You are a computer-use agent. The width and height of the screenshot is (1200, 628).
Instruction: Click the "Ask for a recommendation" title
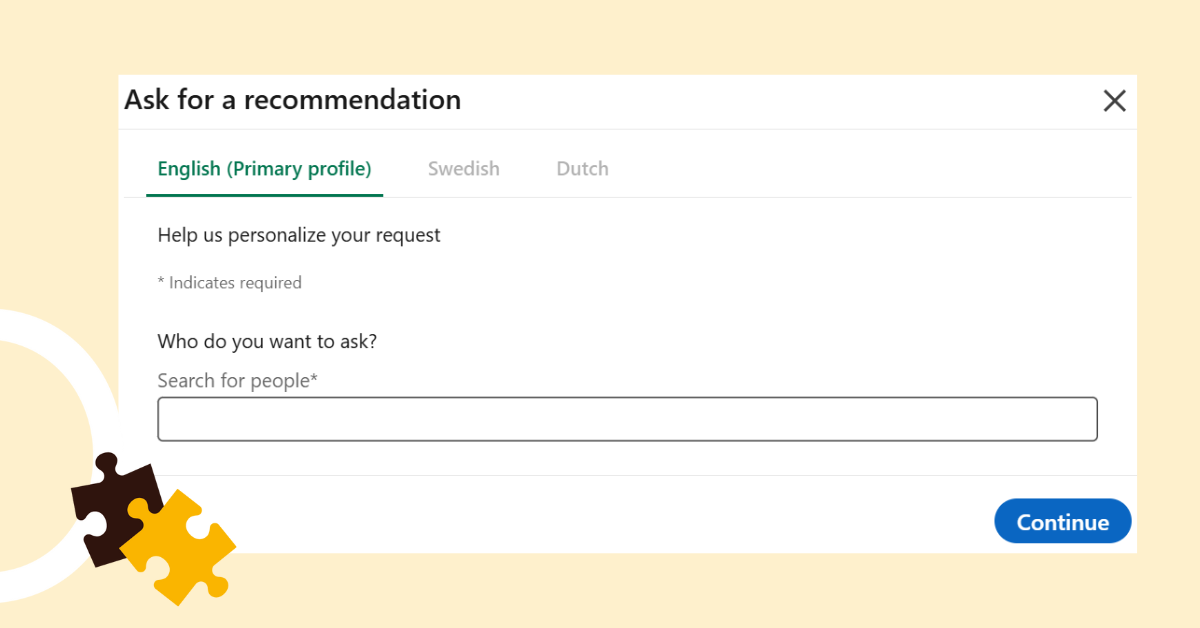[292, 100]
